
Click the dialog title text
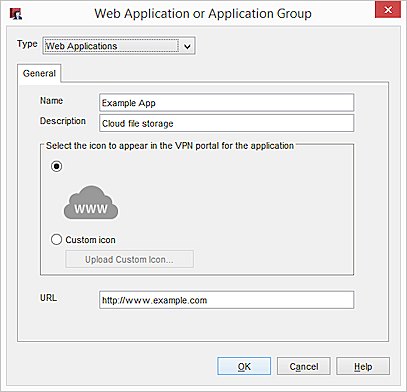pyautogui.click(x=203, y=14)
